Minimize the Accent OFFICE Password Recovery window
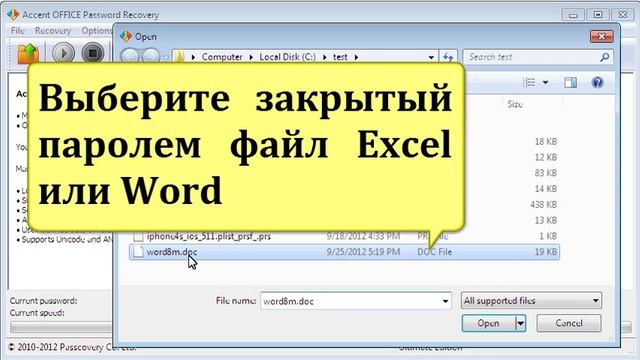 573,15
